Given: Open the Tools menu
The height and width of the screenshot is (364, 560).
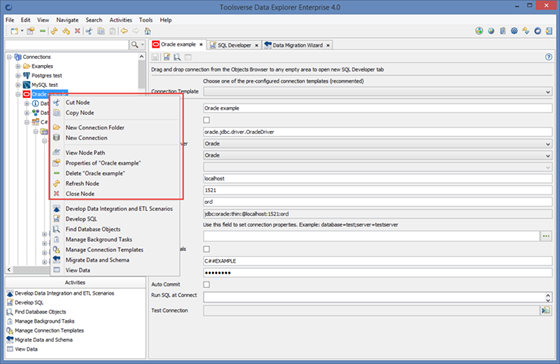Looking at the screenshot, I should click(146, 20).
